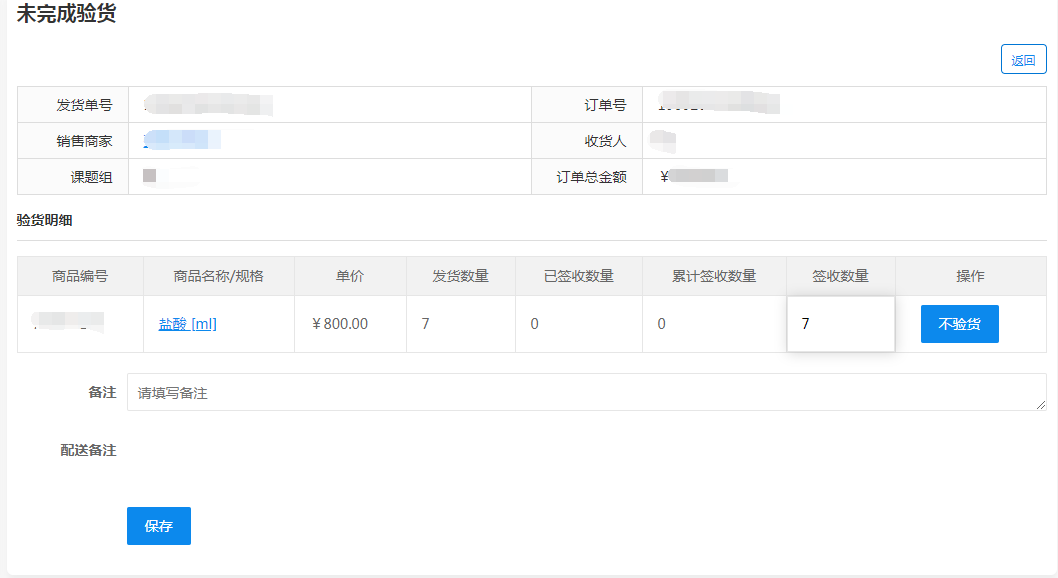This screenshot has width=1058, height=578.
Task: Grab the 备注 textarea resize handle
Action: (x=1041, y=405)
